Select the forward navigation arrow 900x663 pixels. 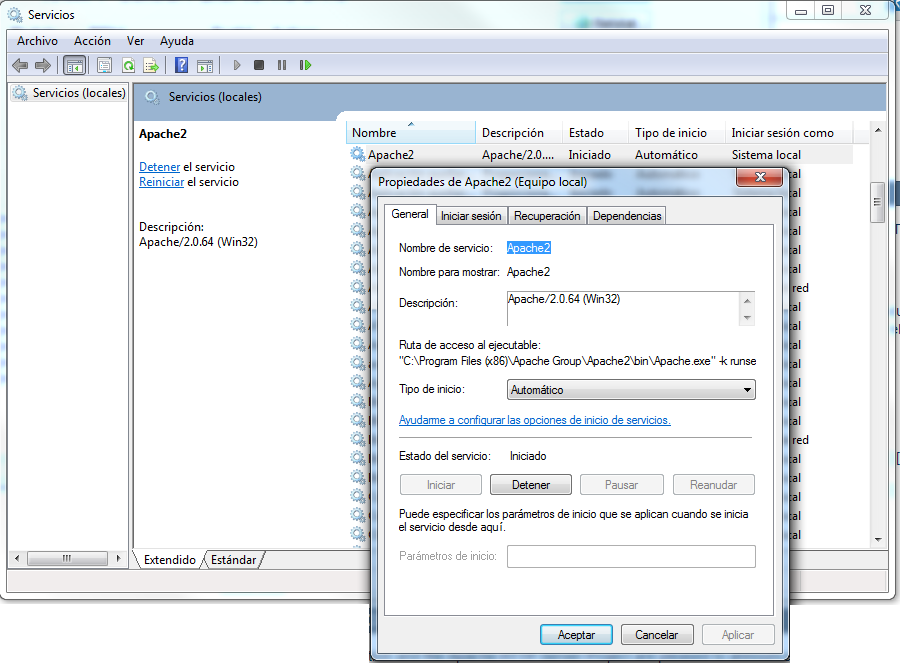(x=44, y=65)
